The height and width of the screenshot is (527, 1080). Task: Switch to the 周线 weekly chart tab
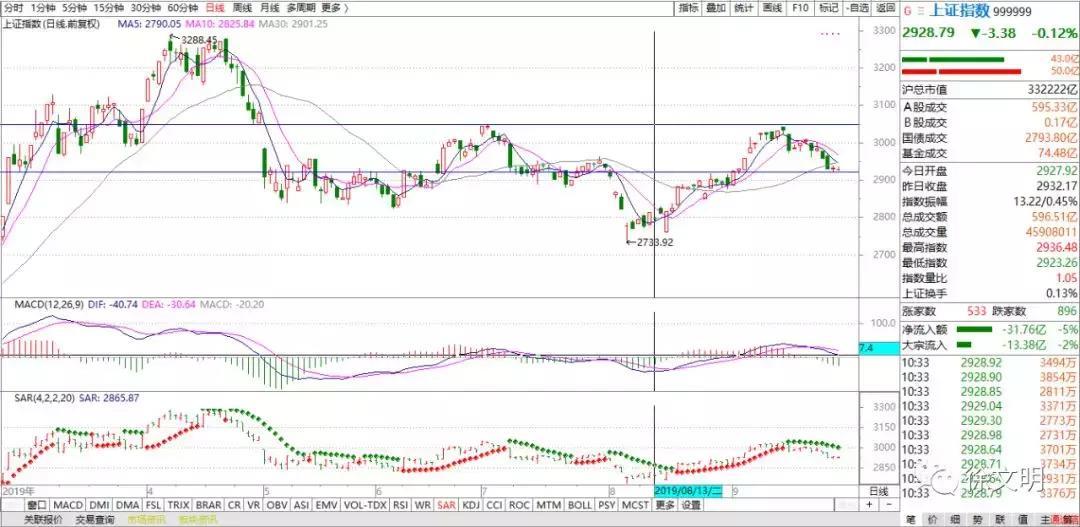(240, 7)
